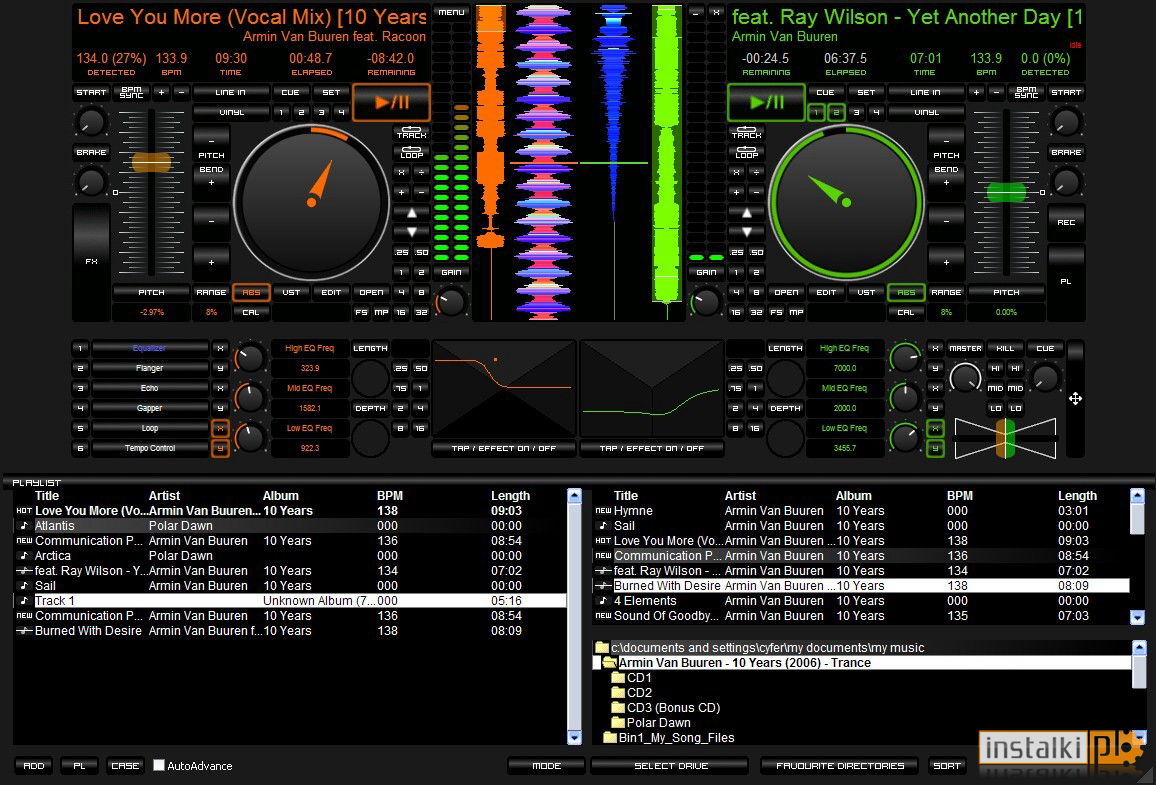Open the FAVOURITE DIRECTORIES list
The width and height of the screenshot is (1156, 785).
(x=840, y=766)
